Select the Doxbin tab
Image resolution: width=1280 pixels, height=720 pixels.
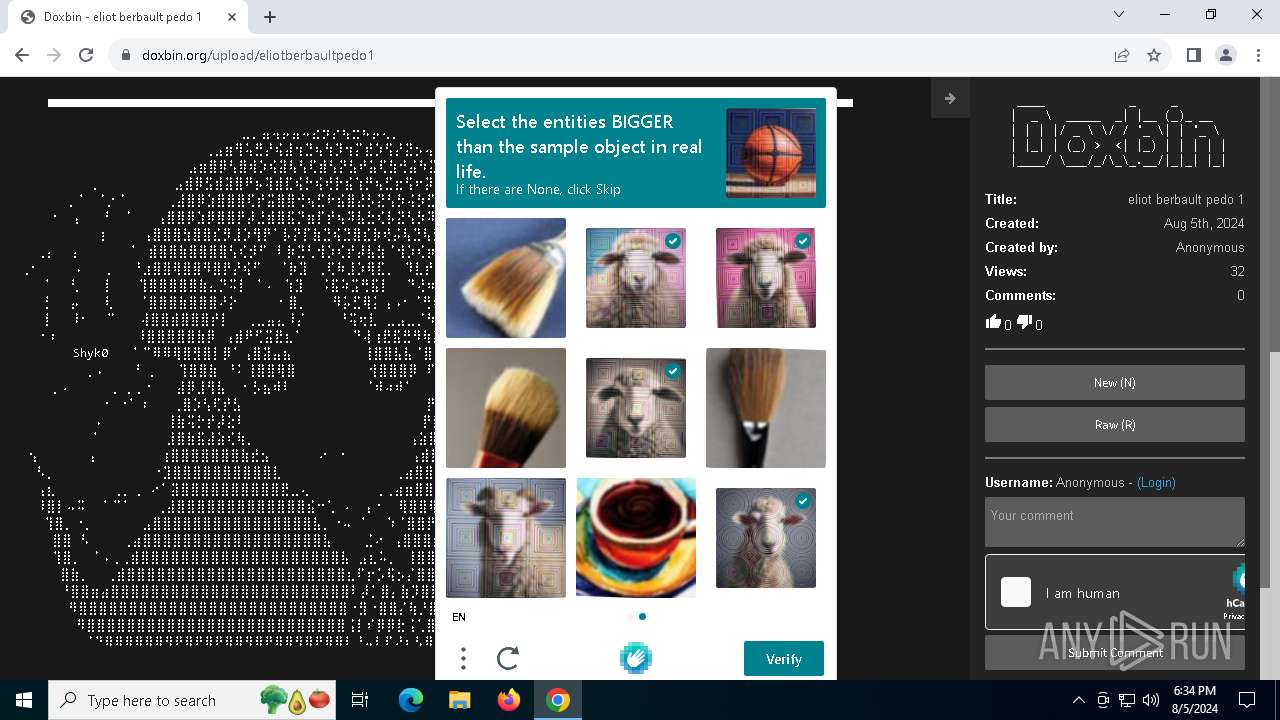click(x=128, y=17)
